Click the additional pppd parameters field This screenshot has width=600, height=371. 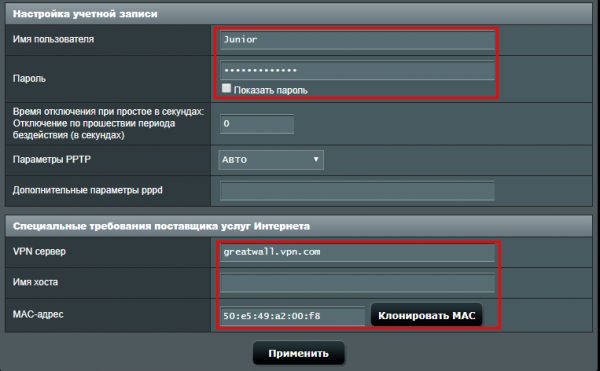point(357,191)
